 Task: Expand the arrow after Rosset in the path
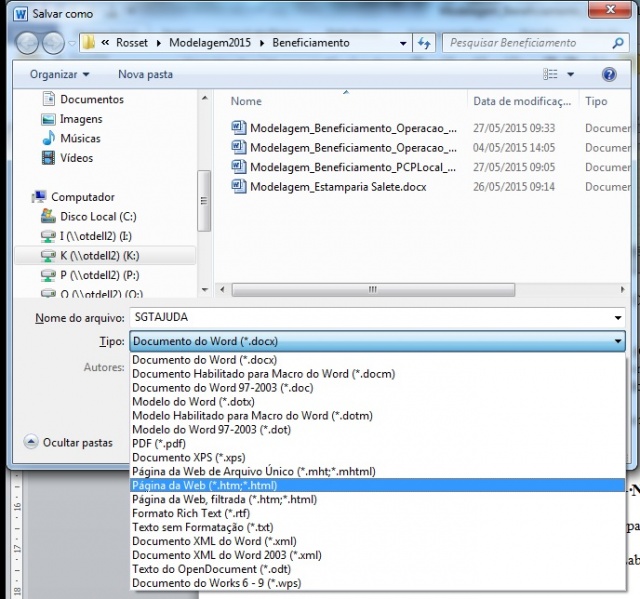(x=159, y=43)
